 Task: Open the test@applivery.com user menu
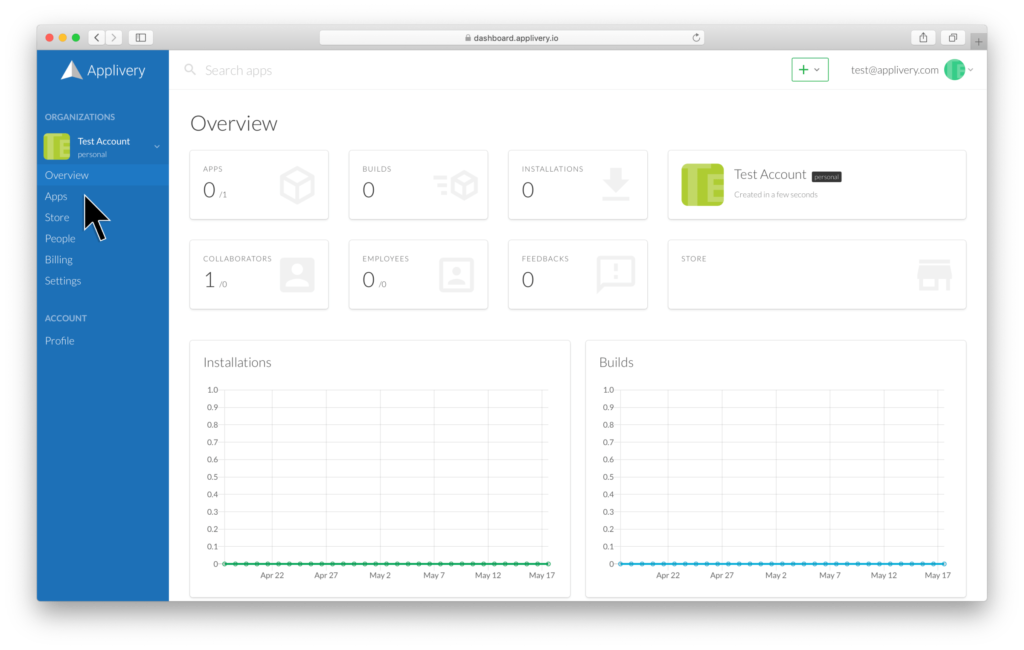tap(912, 70)
